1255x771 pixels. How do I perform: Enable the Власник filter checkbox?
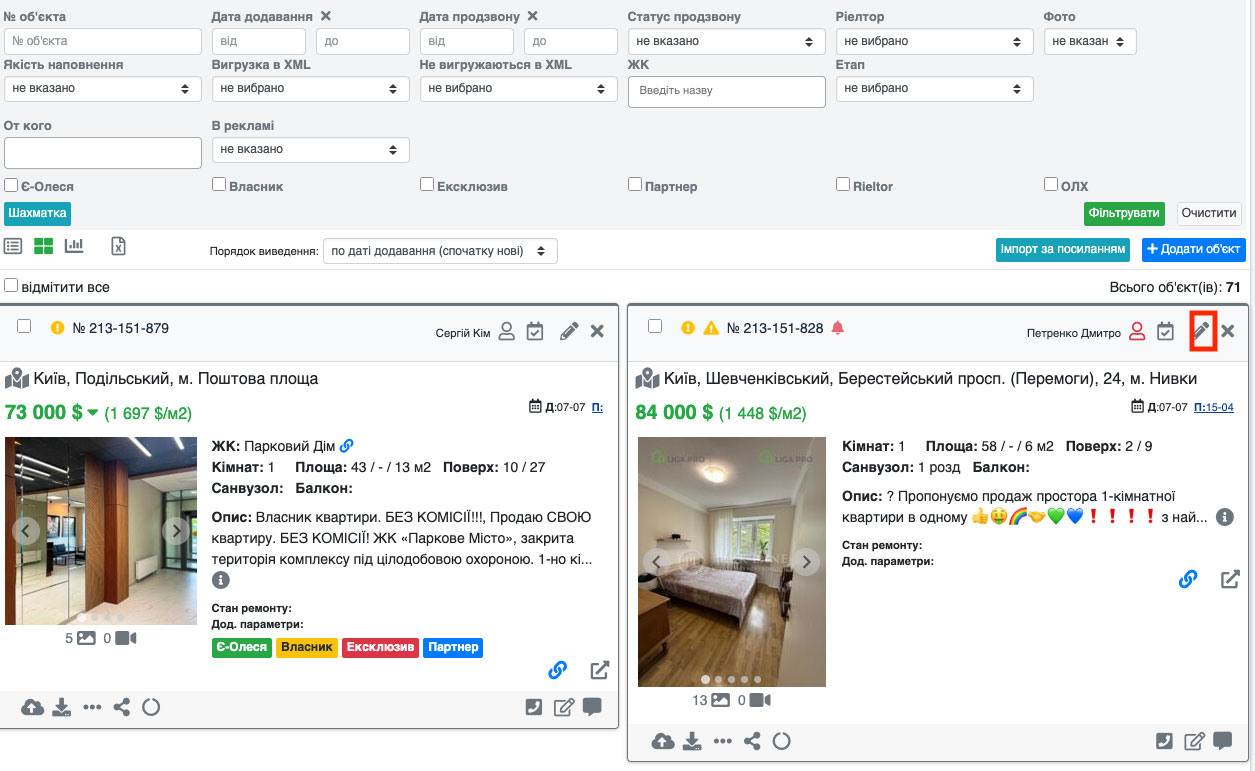tap(219, 185)
